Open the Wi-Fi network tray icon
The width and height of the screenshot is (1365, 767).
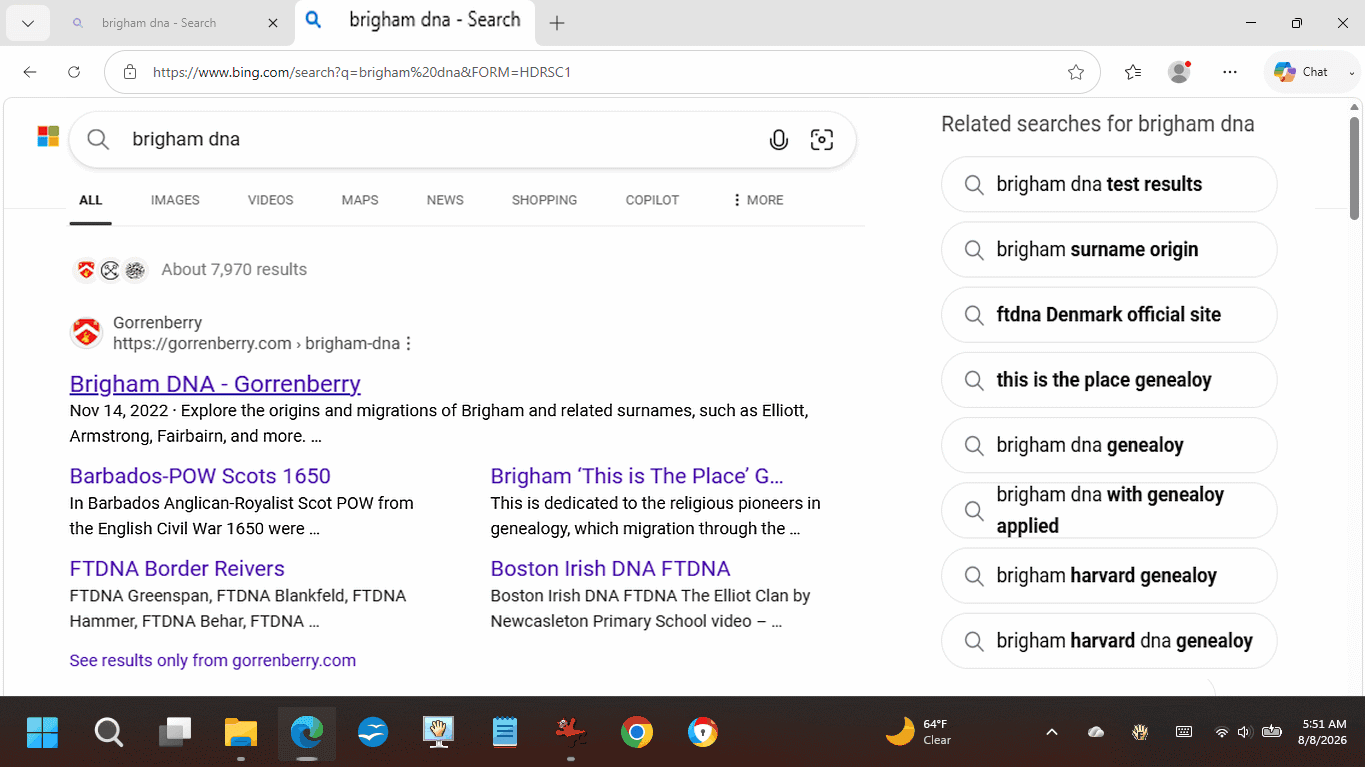1221,732
